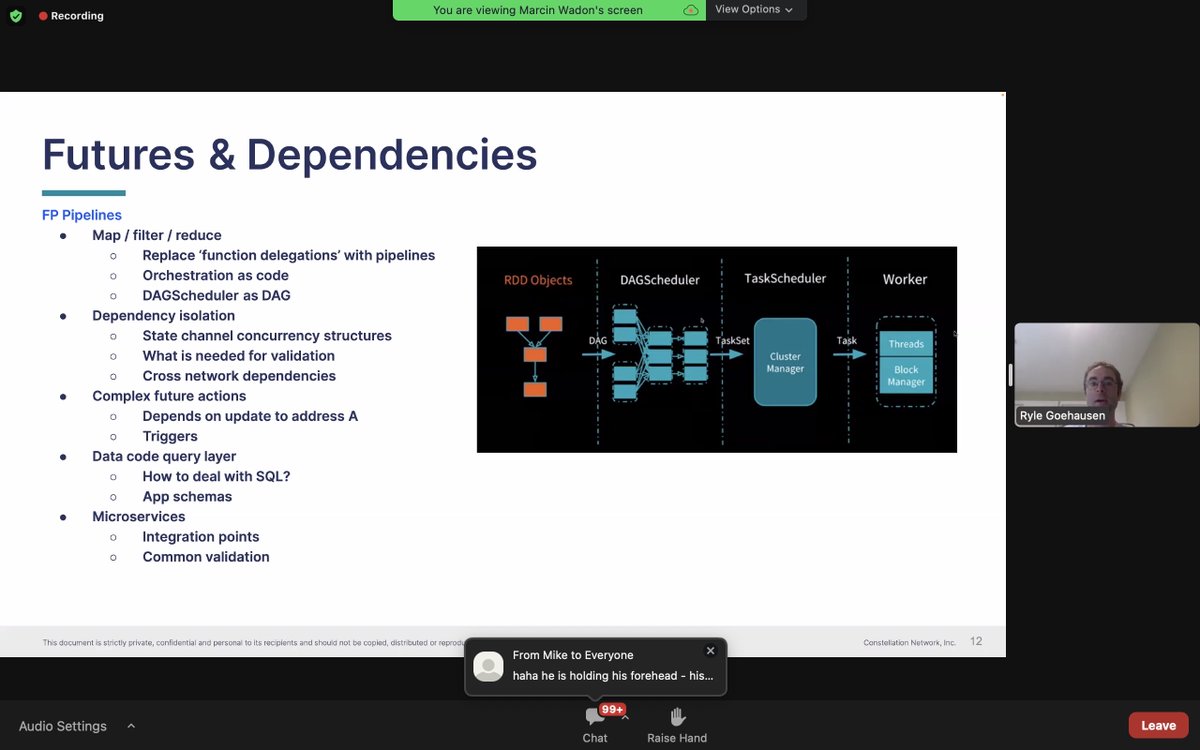The height and width of the screenshot is (750, 1200).
Task: Click the 99+ unread chat badge
Action: point(610,708)
